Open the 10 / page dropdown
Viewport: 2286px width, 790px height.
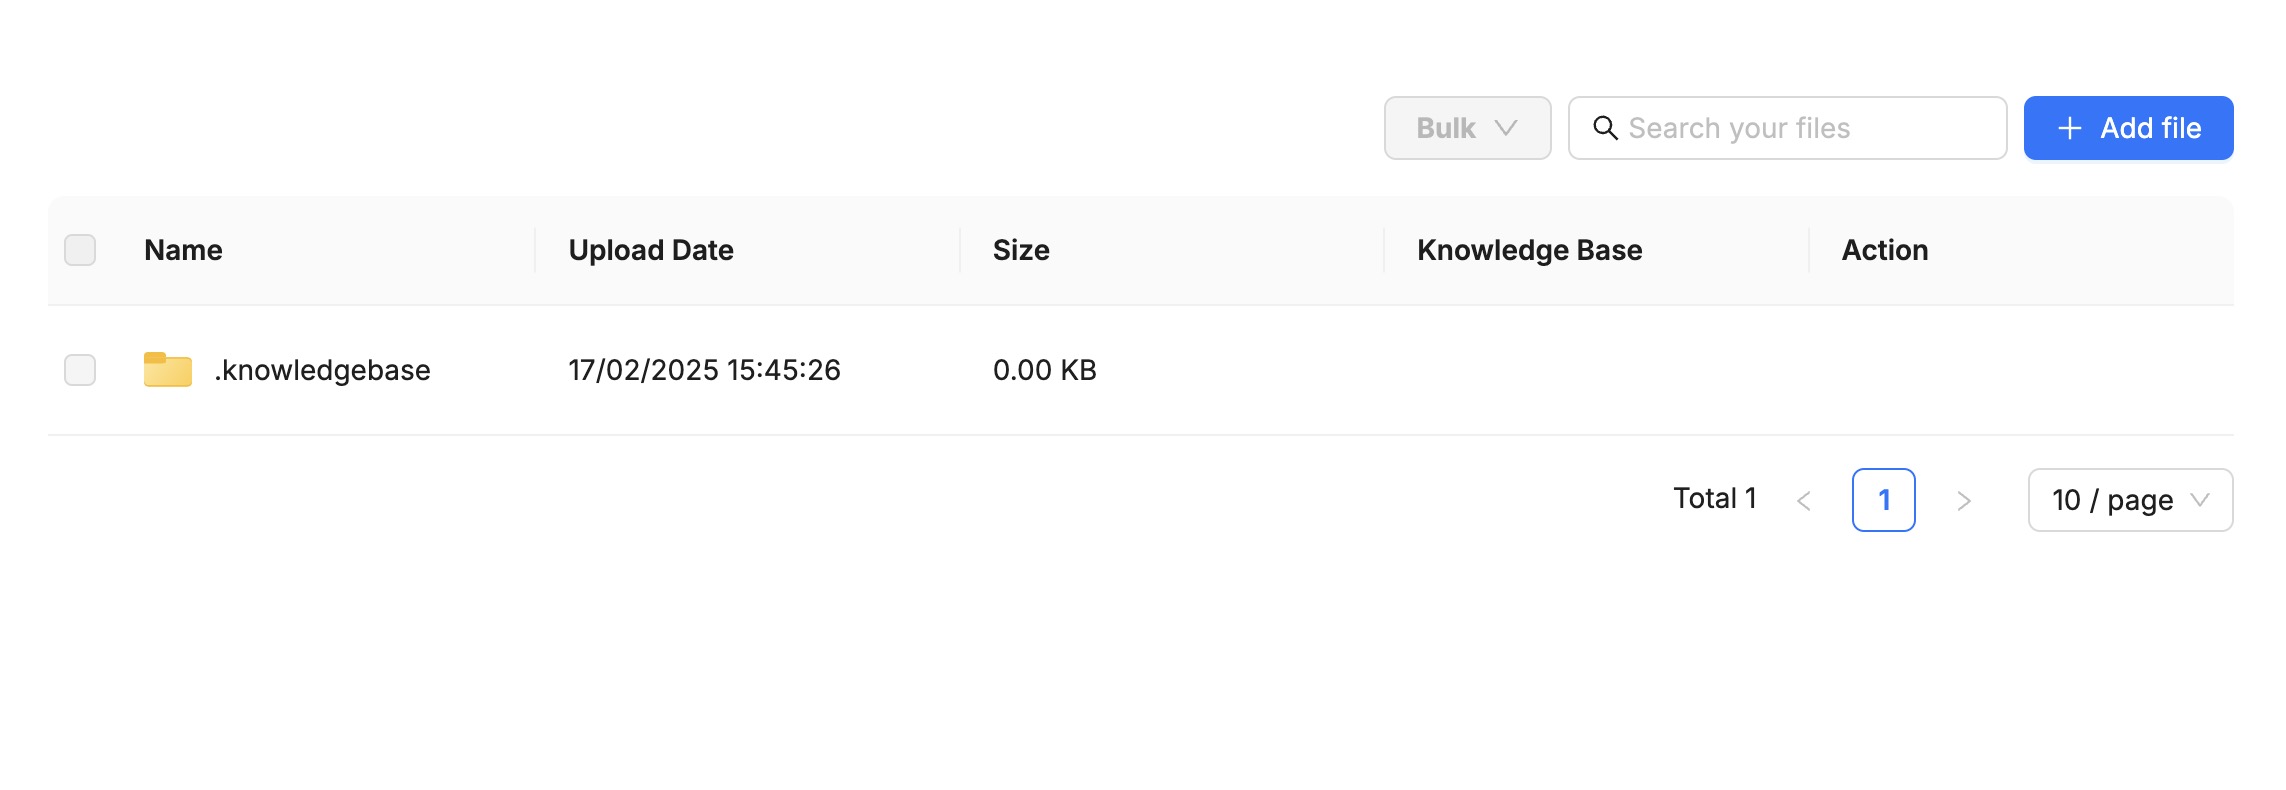[2130, 500]
